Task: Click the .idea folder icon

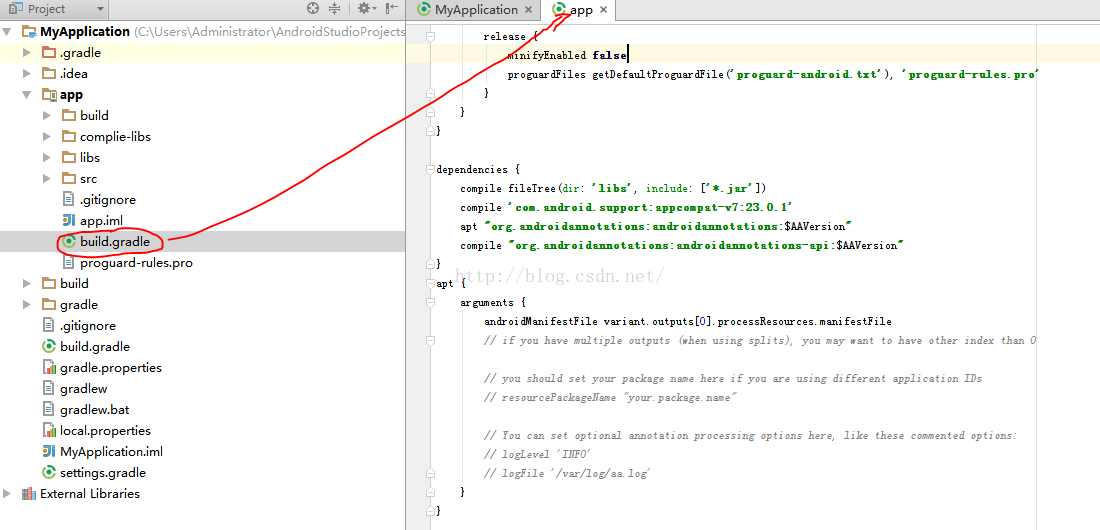Action: [x=48, y=74]
